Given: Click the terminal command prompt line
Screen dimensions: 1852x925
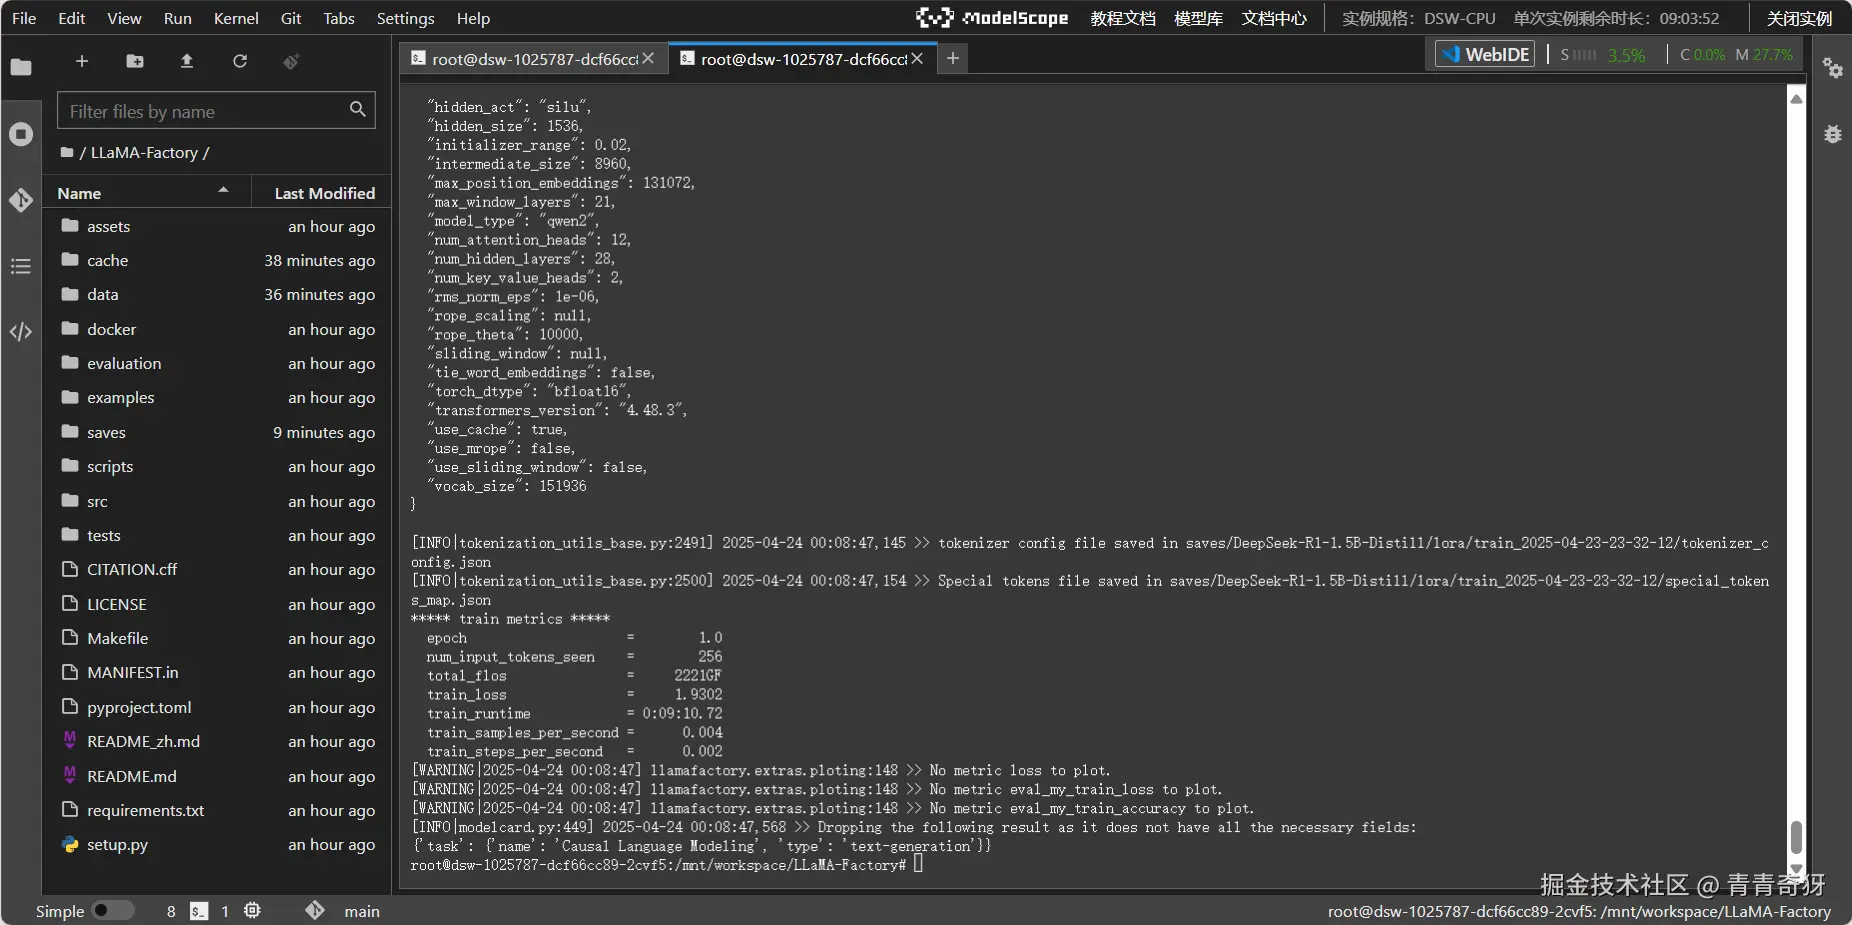Looking at the screenshot, I should pos(667,865).
